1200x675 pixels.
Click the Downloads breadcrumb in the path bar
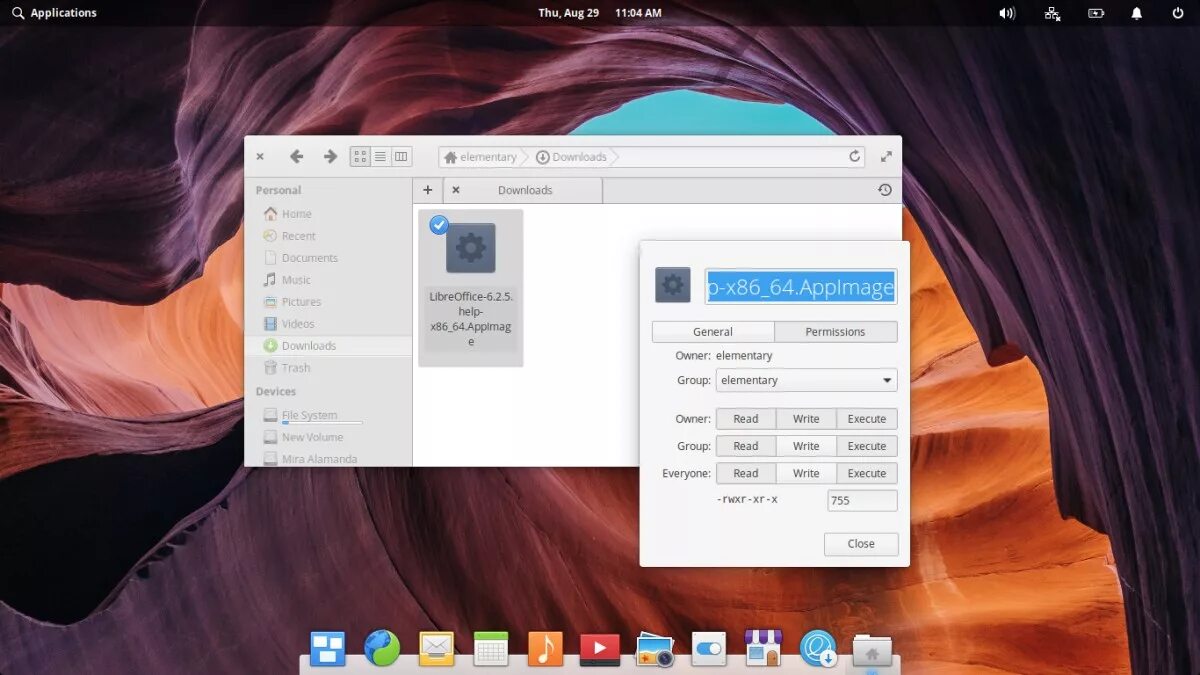571,157
